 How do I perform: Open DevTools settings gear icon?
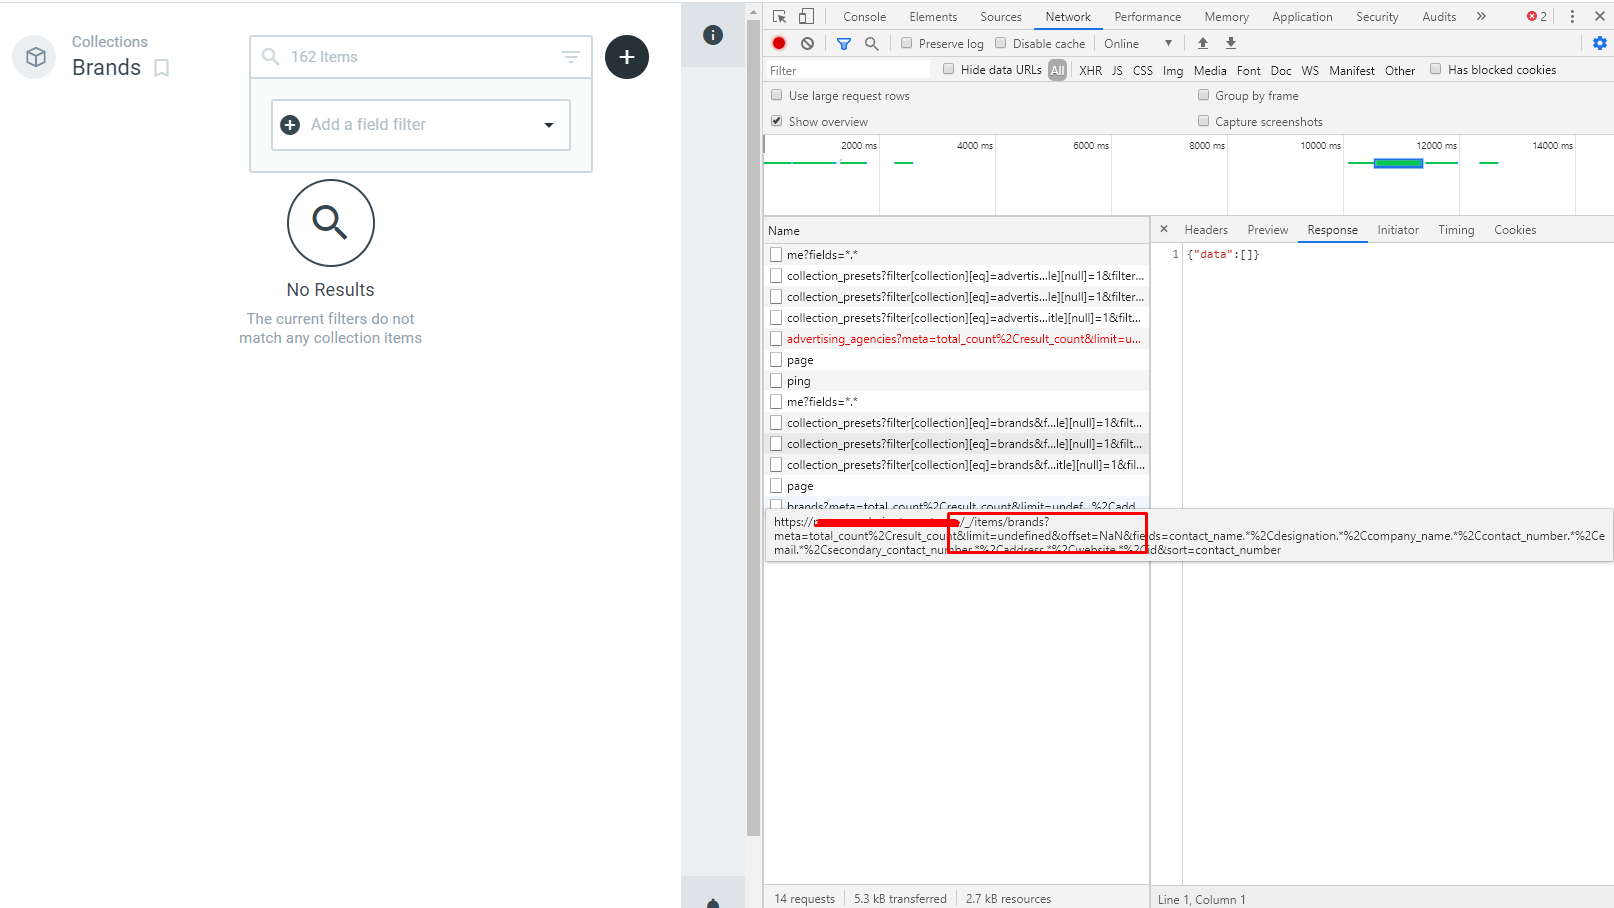tap(1599, 43)
